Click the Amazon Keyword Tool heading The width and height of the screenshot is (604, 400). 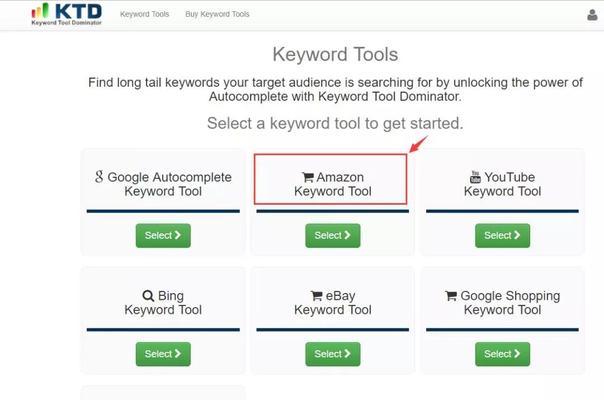click(333, 184)
